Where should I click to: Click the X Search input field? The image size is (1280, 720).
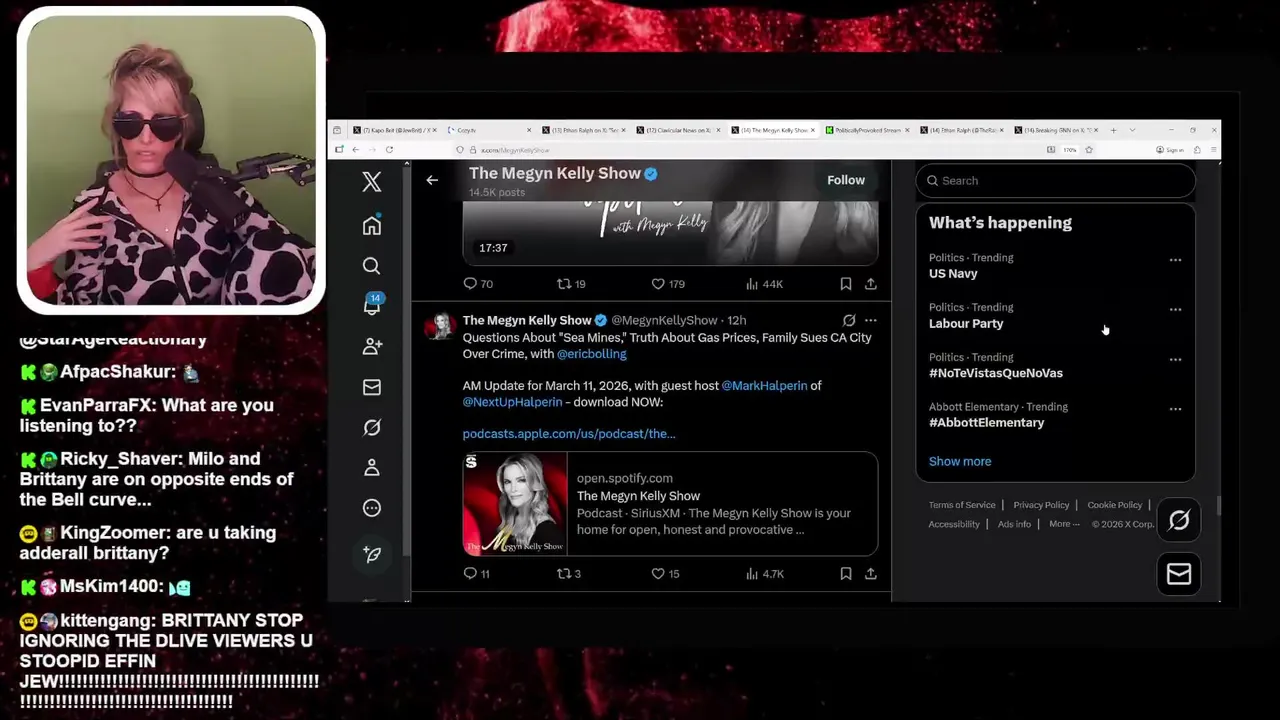(x=1055, y=181)
